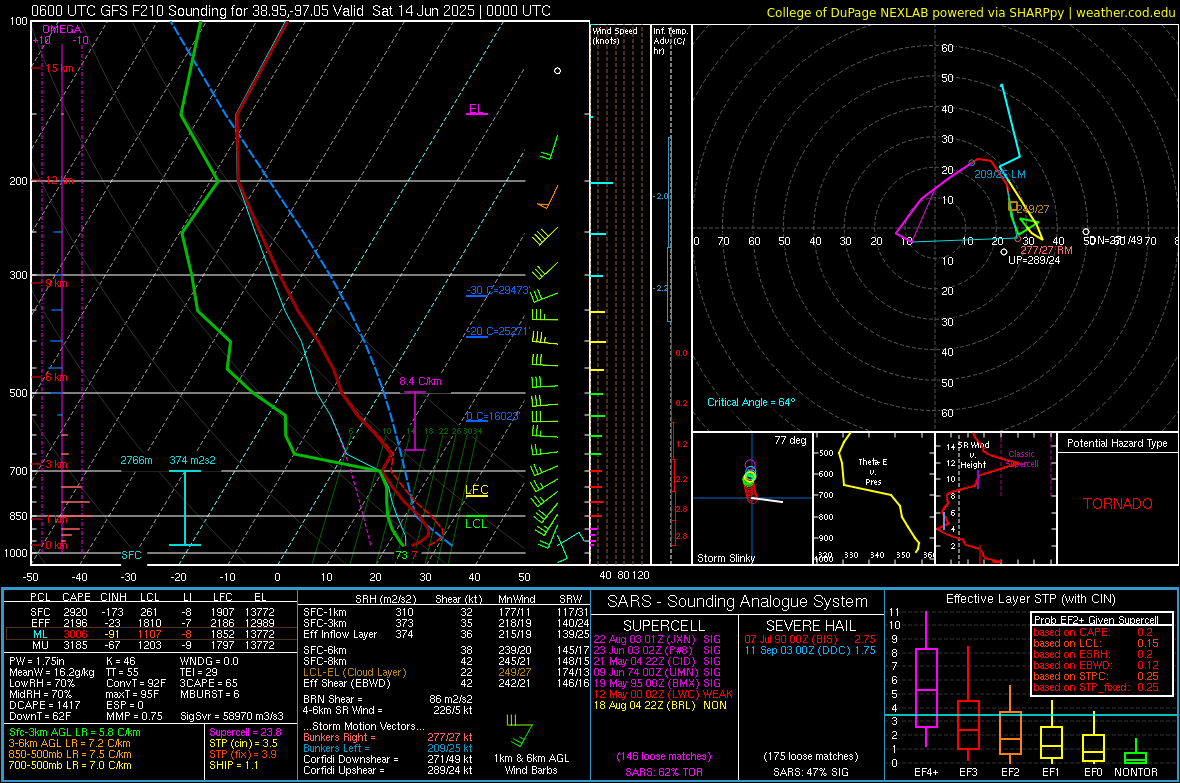Click the 'SARS: 62% TOR' summary
Image resolution: width=1180 pixels, height=783 pixels.
pyautogui.click(x=663, y=772)
